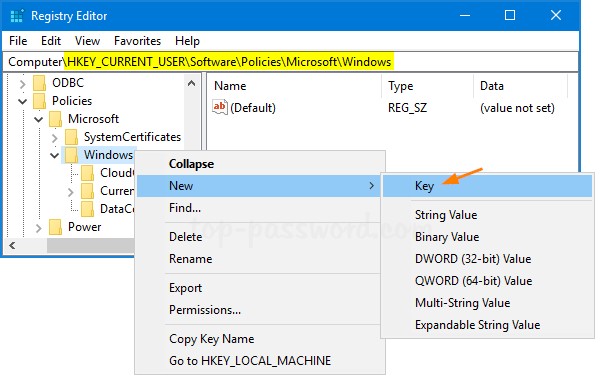Image resolution: width=595 pixels, height=375 pixels.
Task: Click the Microsoft folder icon in tree
Action: coord(55,119)
